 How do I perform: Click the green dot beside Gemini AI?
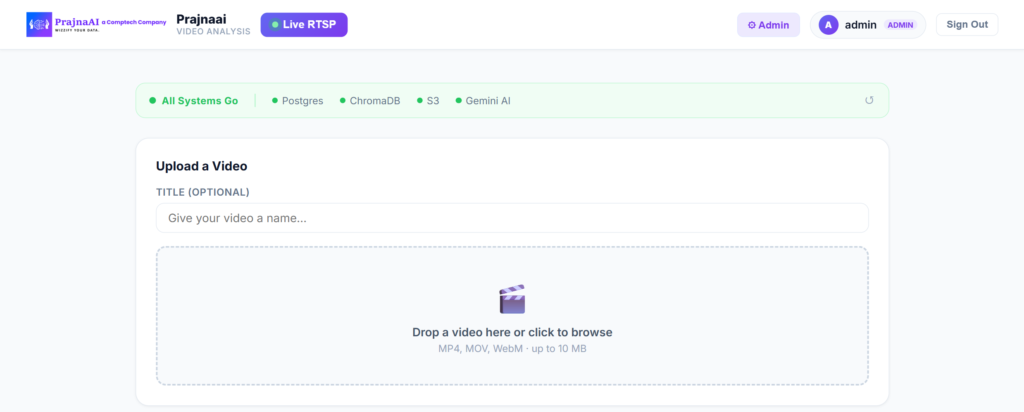pos(458,101)
